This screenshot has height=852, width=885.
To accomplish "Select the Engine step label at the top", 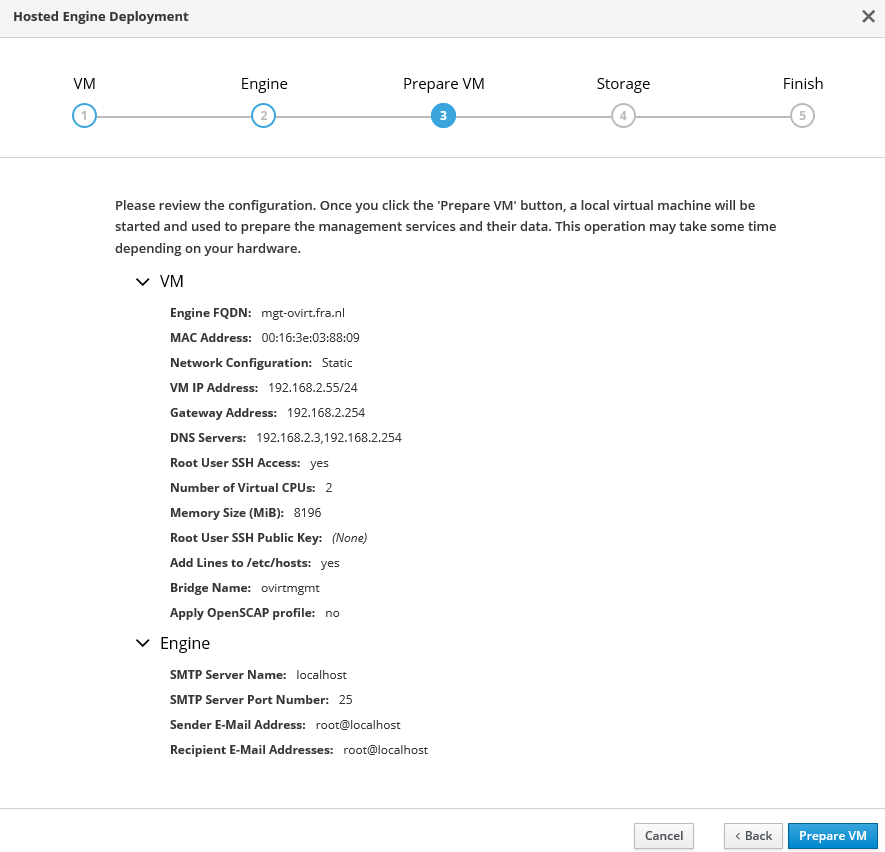I will pos(264,84).
